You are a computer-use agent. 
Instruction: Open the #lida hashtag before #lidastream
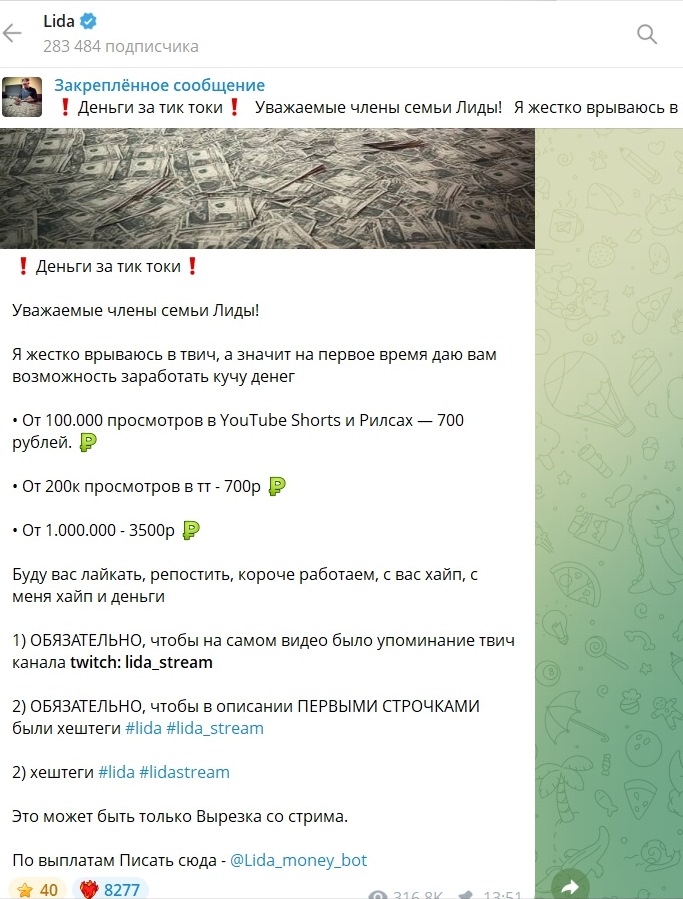116,772
